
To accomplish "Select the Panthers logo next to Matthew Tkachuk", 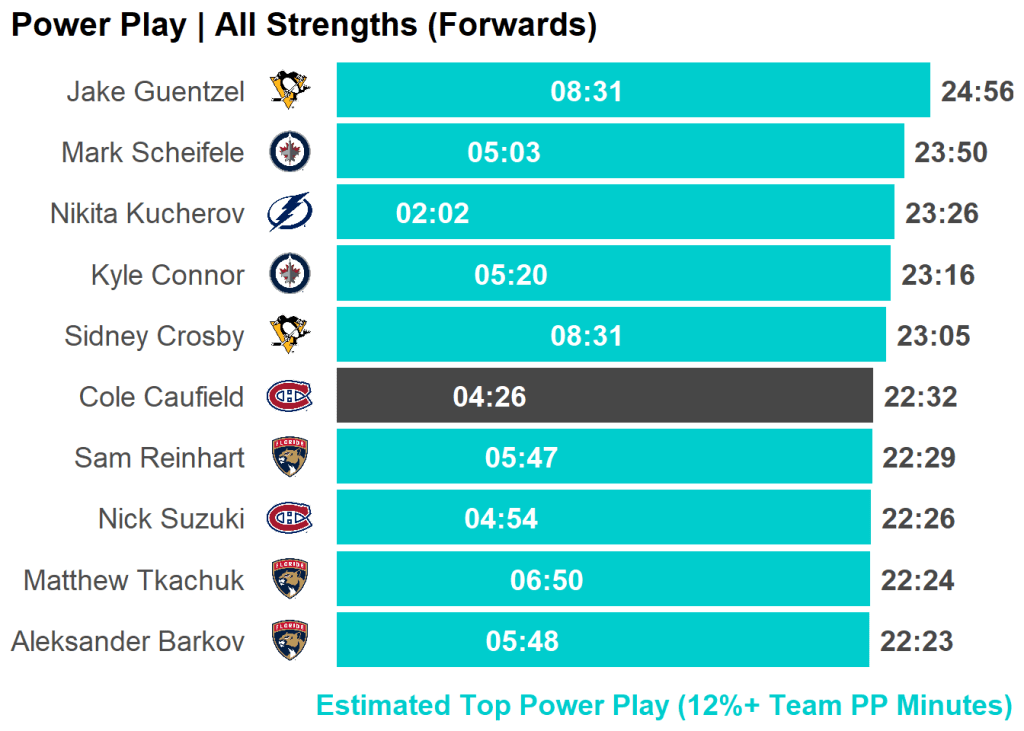I will pyautogui.click(x=290, y=580).
